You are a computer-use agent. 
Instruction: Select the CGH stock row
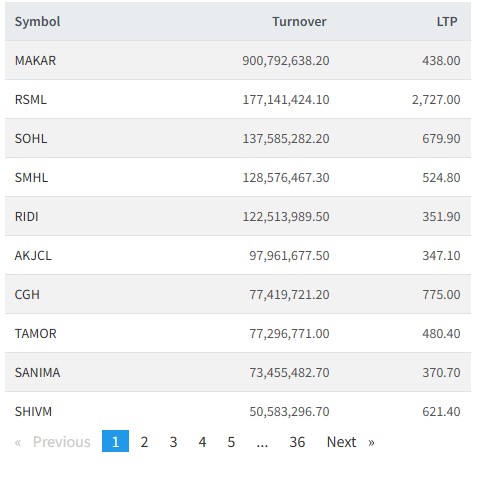(238, 294)
